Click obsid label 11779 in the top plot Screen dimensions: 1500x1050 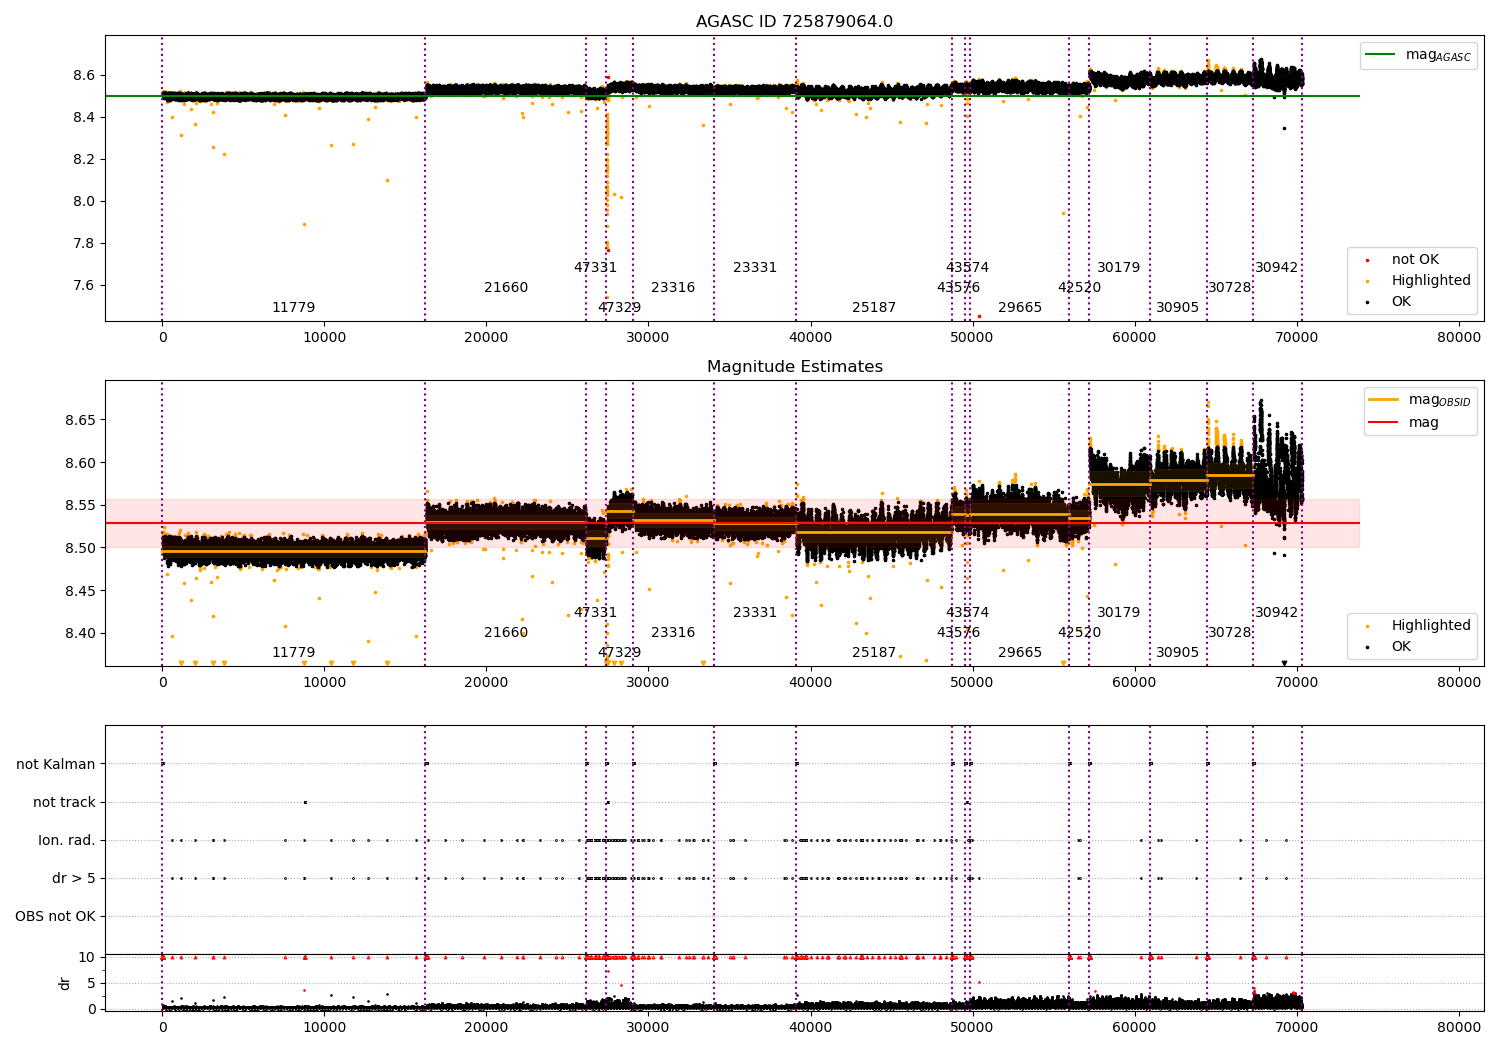click(x=294, y=308)
